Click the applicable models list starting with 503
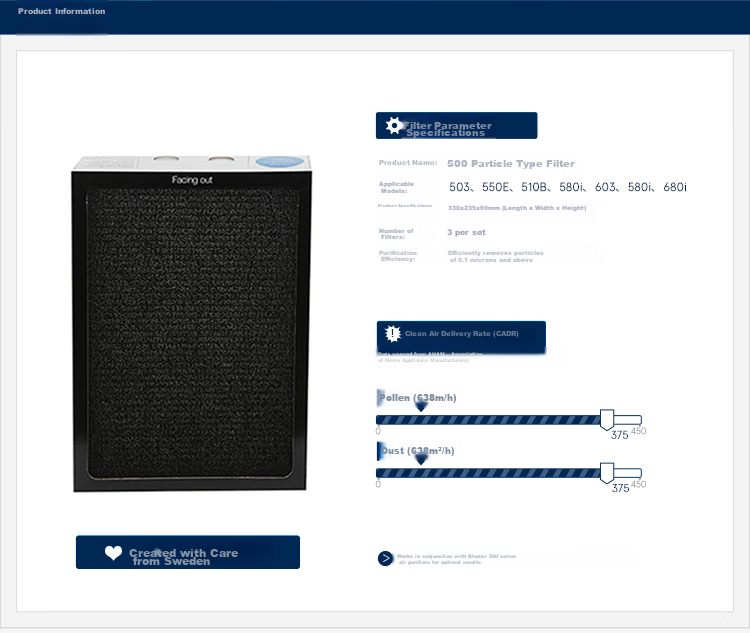The height and width of the screenshot is (633, 750). click(567, 187)
